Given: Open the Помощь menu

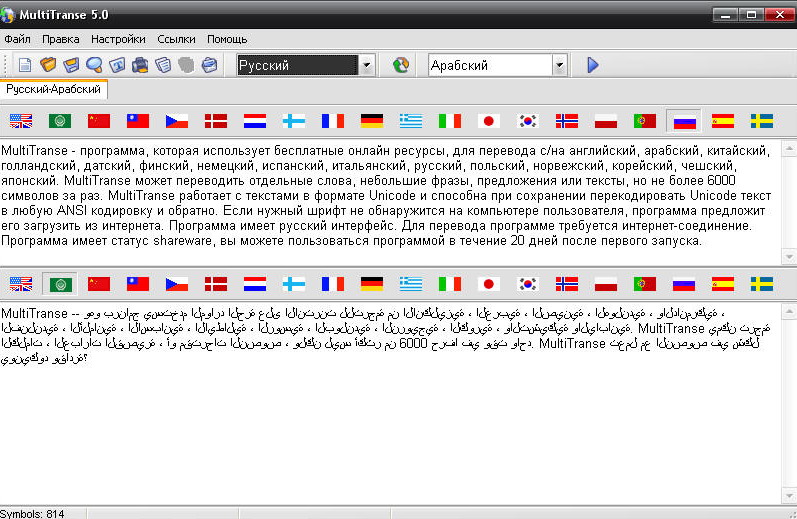Looking at the screenshot, I should click(x=227, y=39).
